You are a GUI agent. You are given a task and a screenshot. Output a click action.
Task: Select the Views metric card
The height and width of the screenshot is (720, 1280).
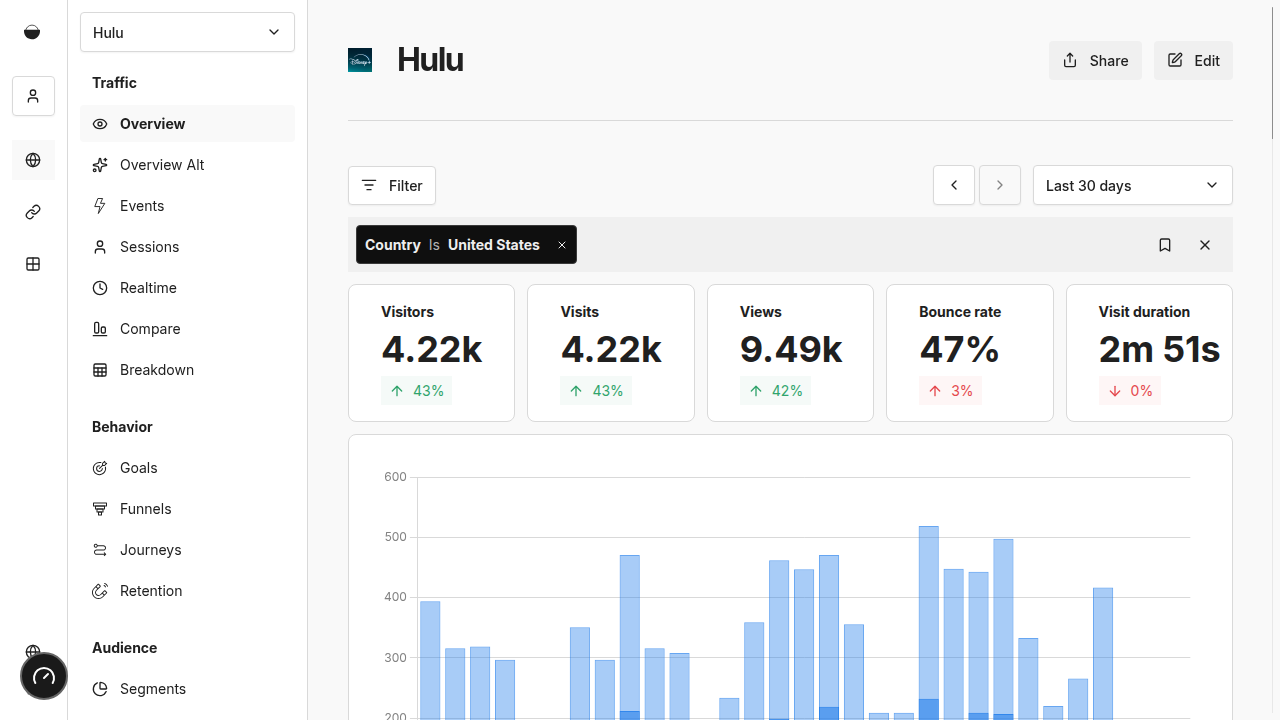click(790, 353)
